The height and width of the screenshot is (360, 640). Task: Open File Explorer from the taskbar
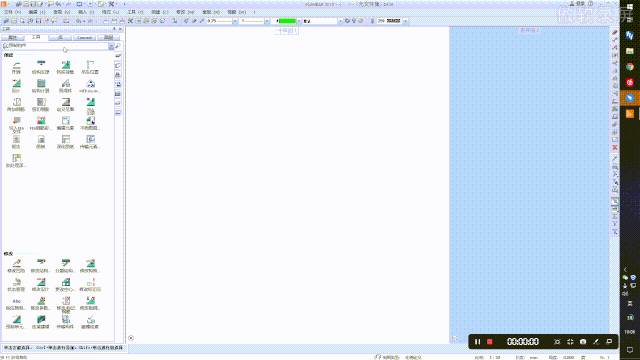630,51
